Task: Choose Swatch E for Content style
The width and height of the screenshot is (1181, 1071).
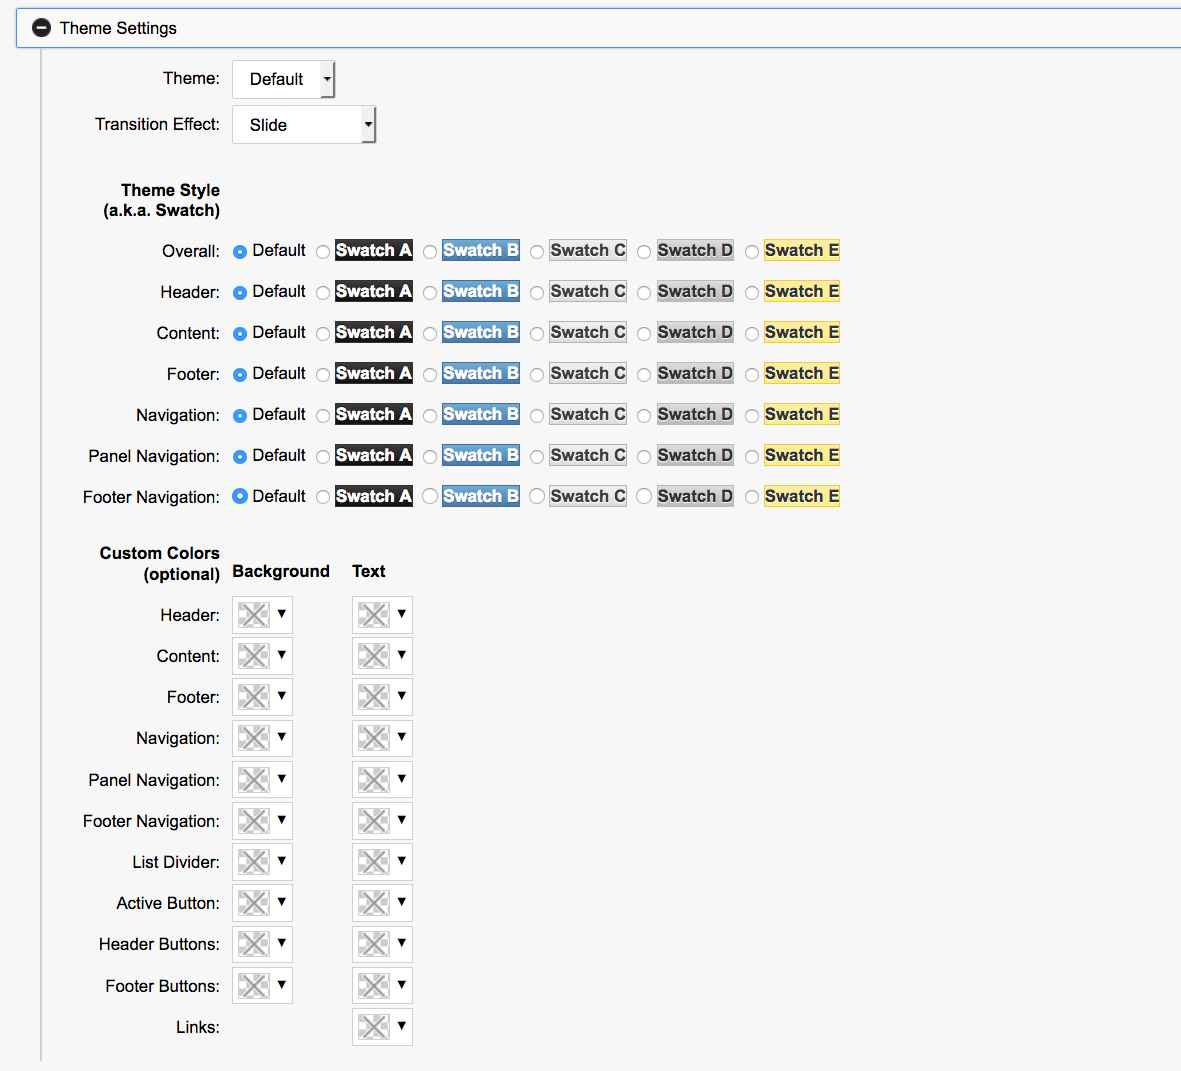Action: coord(752,334)
